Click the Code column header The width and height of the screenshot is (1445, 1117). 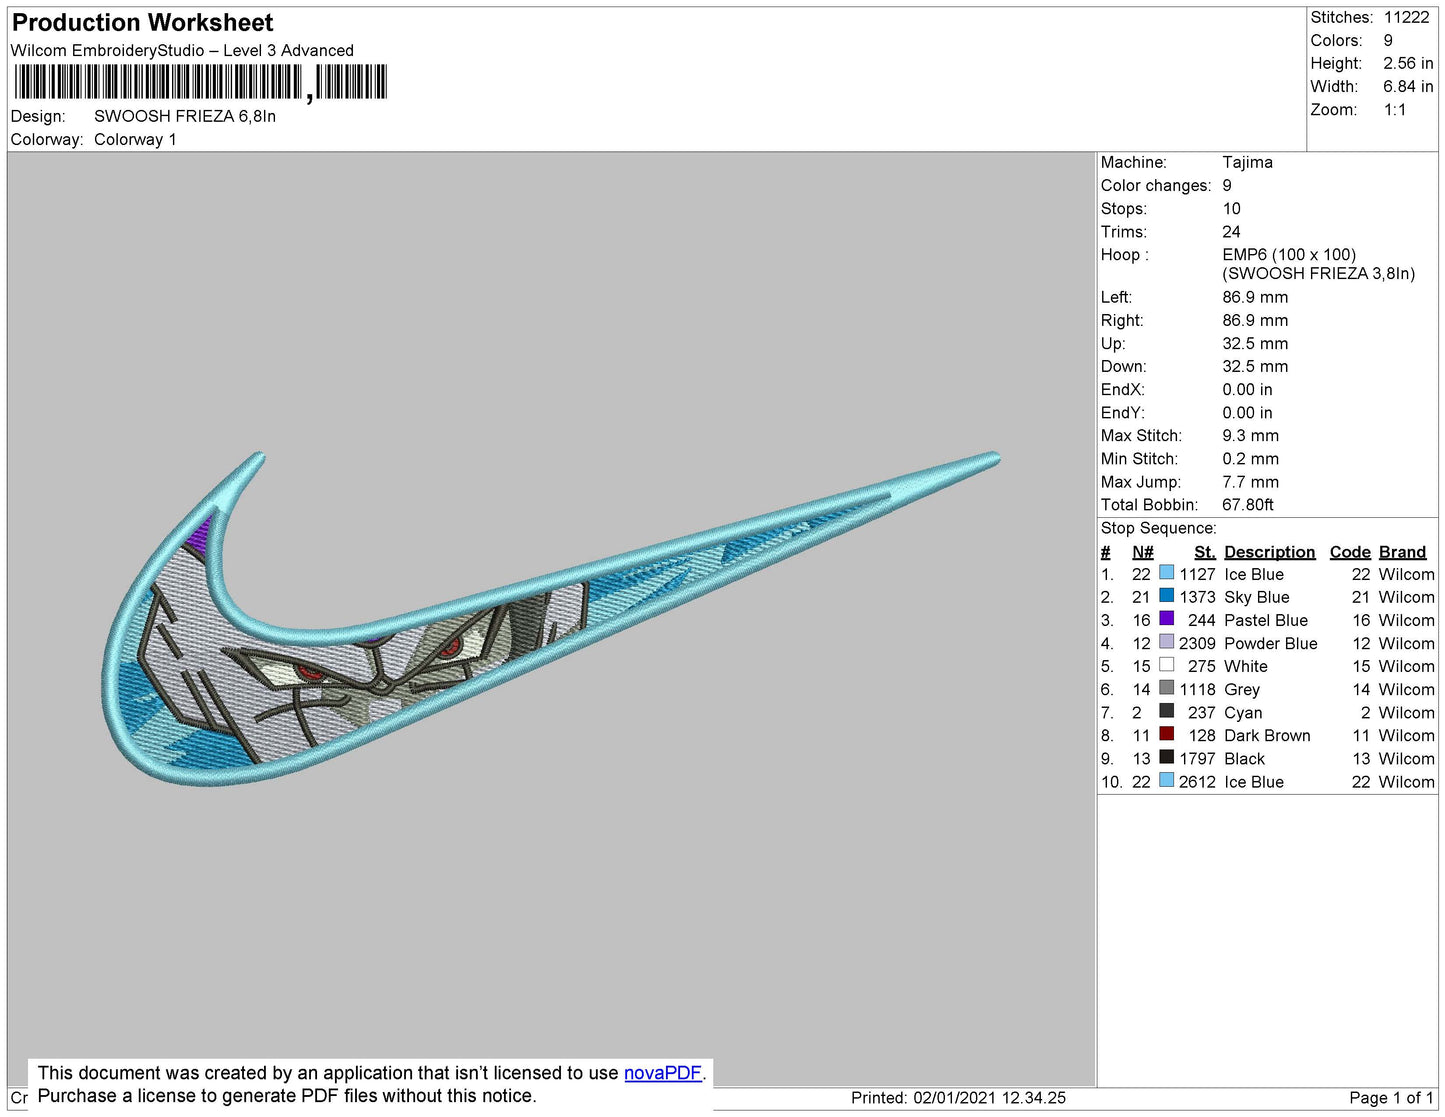(1349, 552)
